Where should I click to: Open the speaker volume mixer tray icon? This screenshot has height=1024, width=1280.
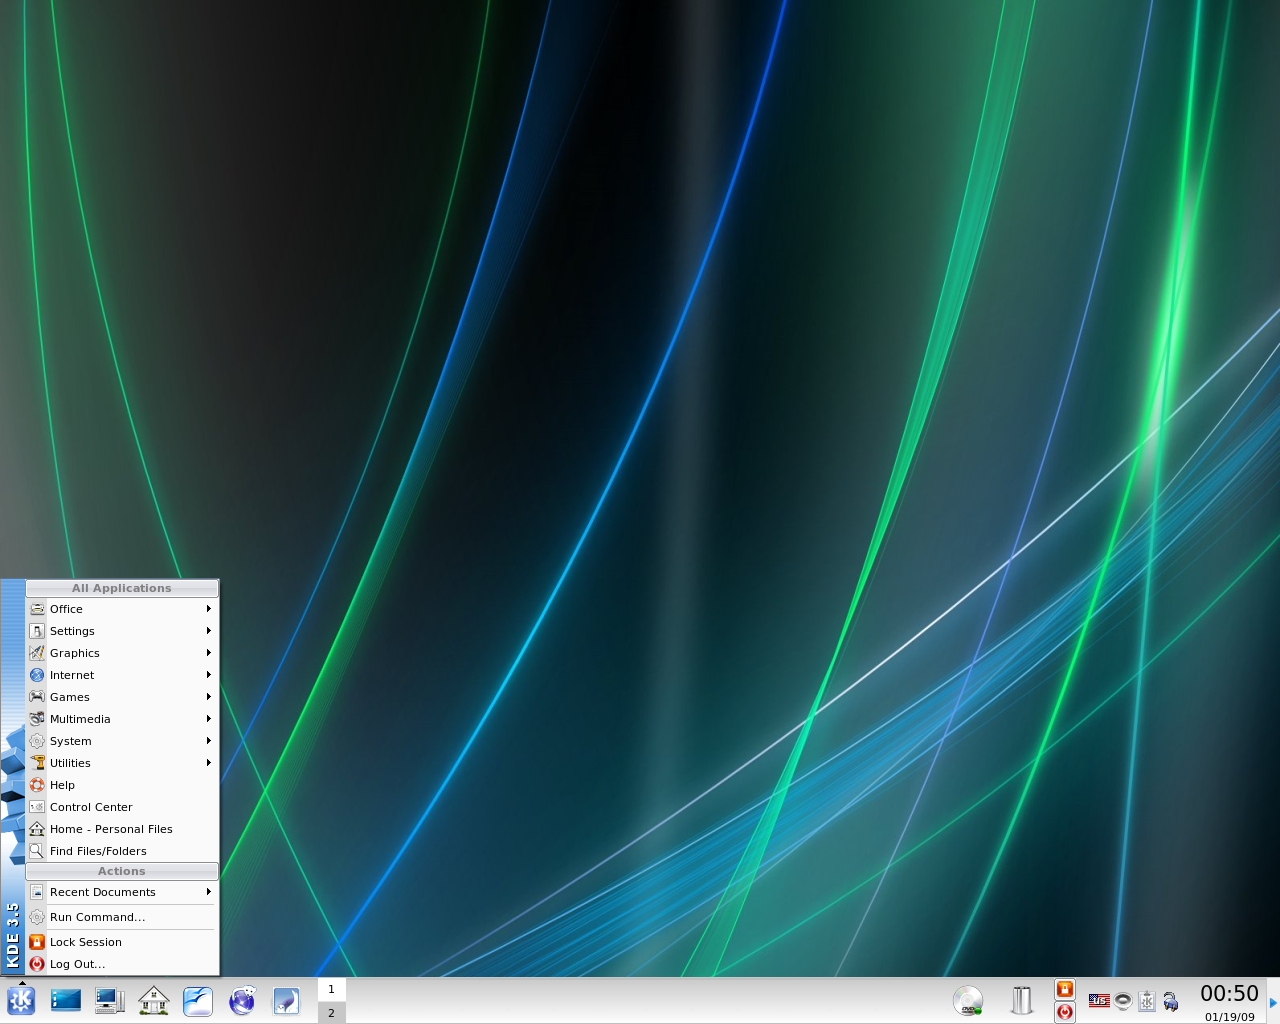[x=1123, y=1000]
